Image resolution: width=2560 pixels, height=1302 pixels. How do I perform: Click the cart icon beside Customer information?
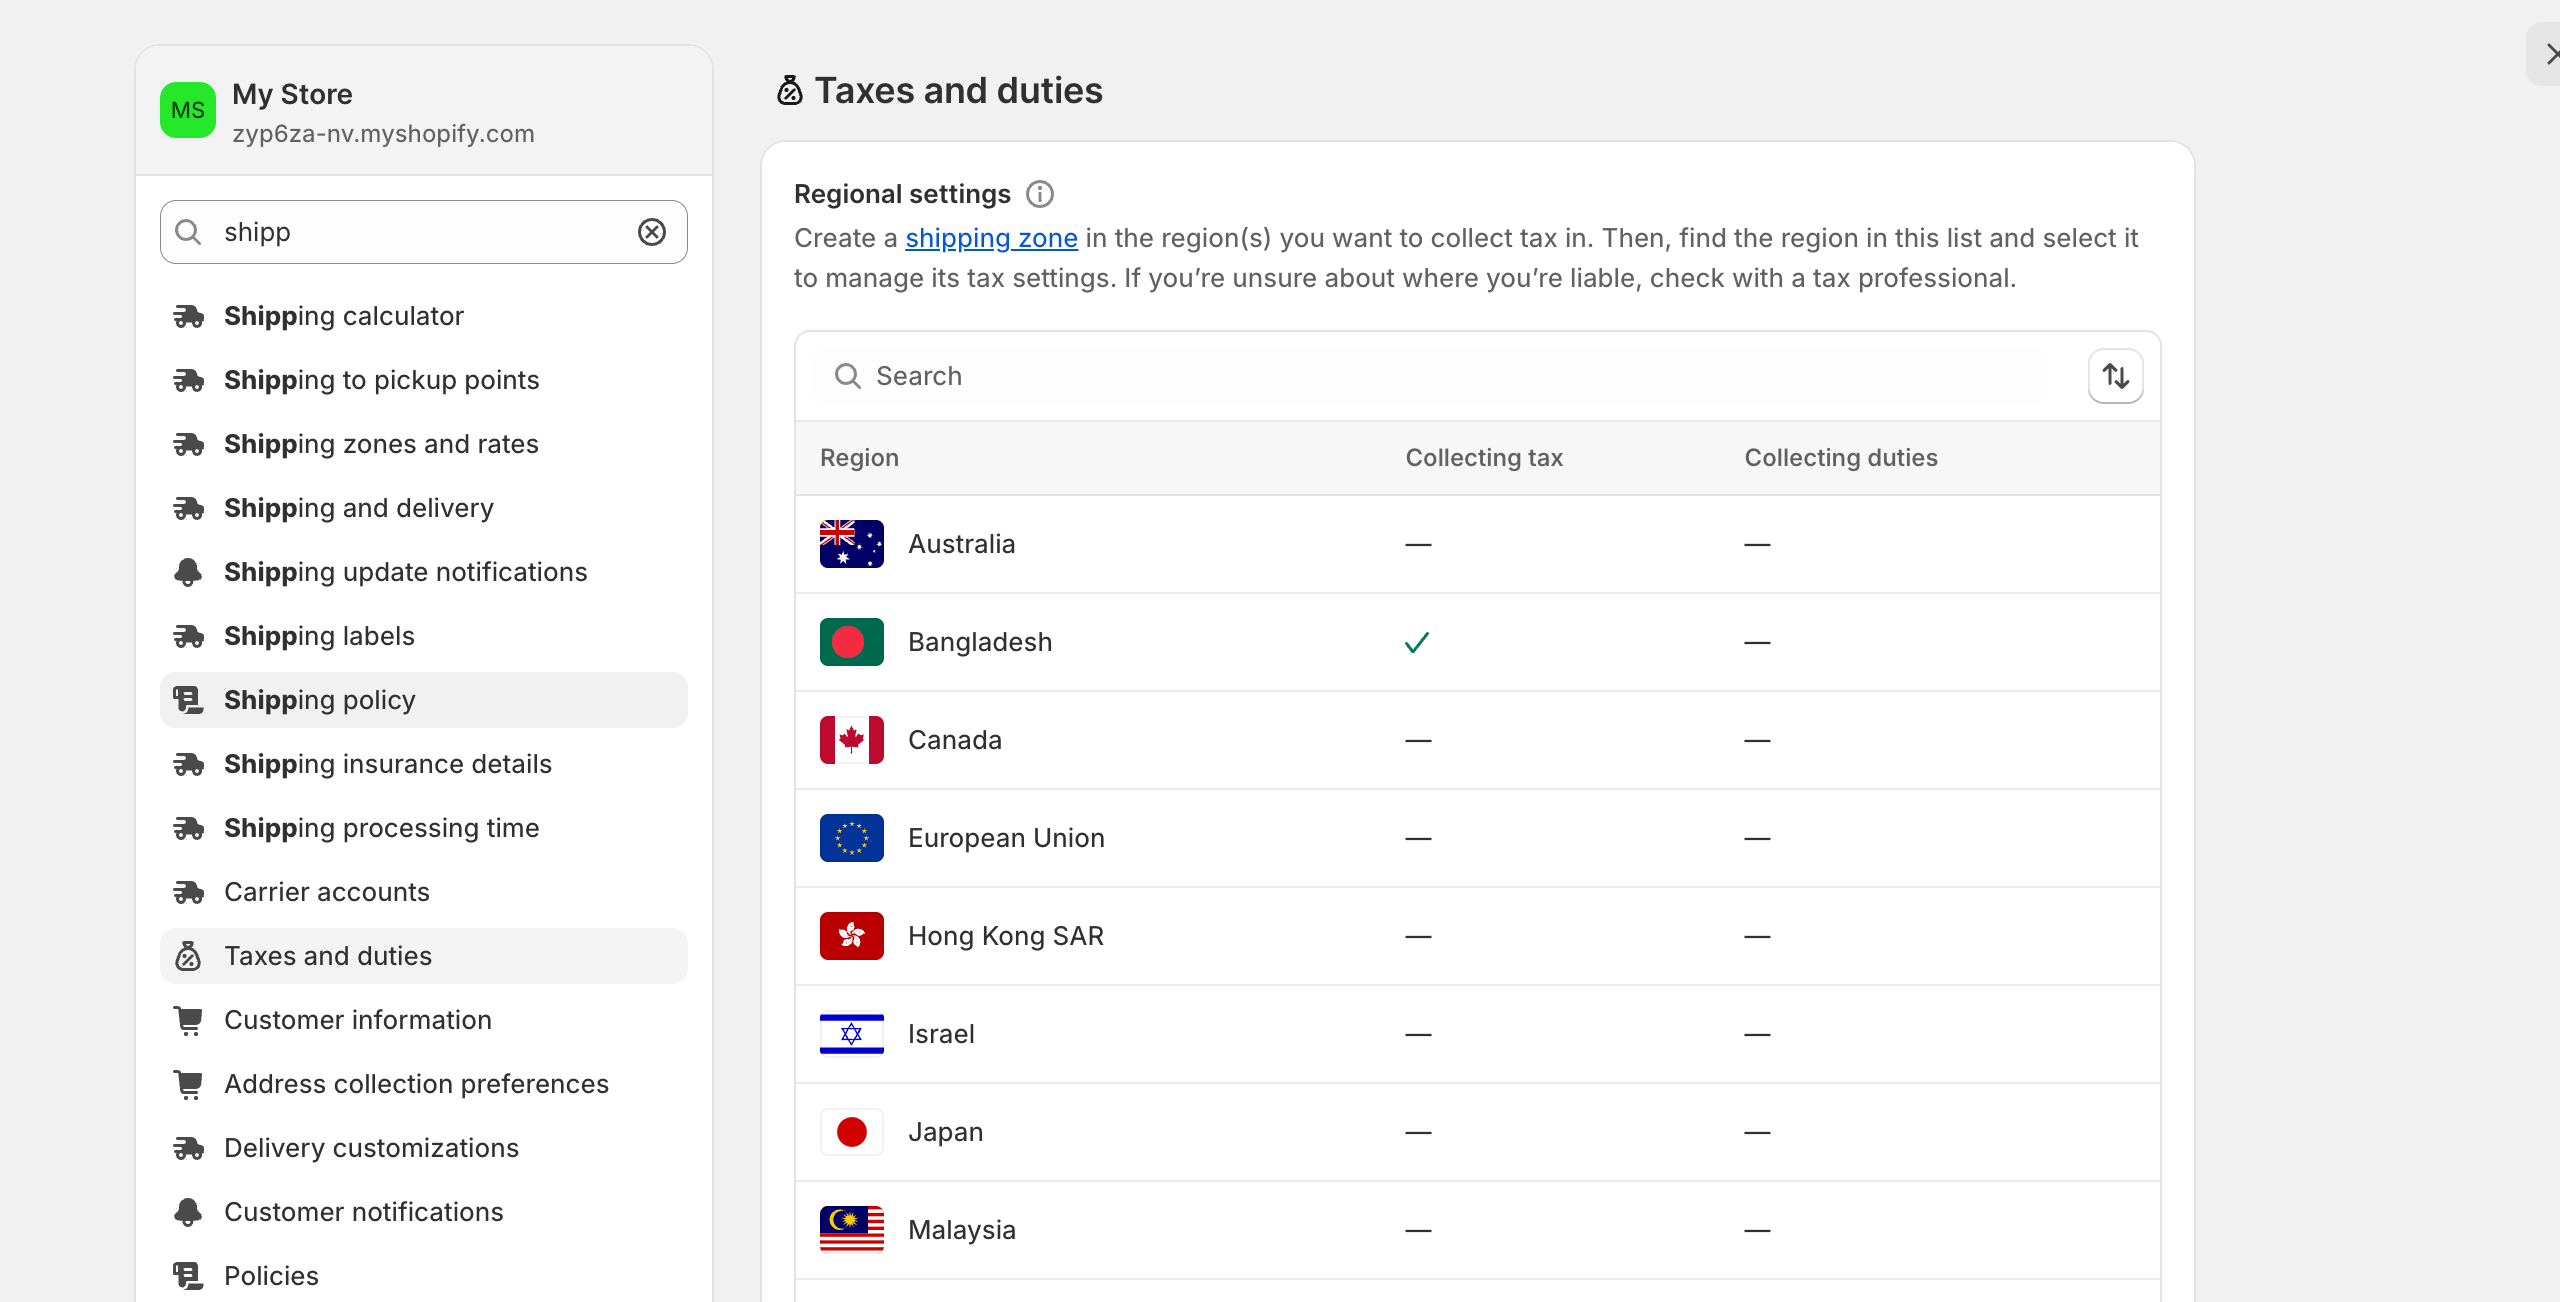point(188,1020)
